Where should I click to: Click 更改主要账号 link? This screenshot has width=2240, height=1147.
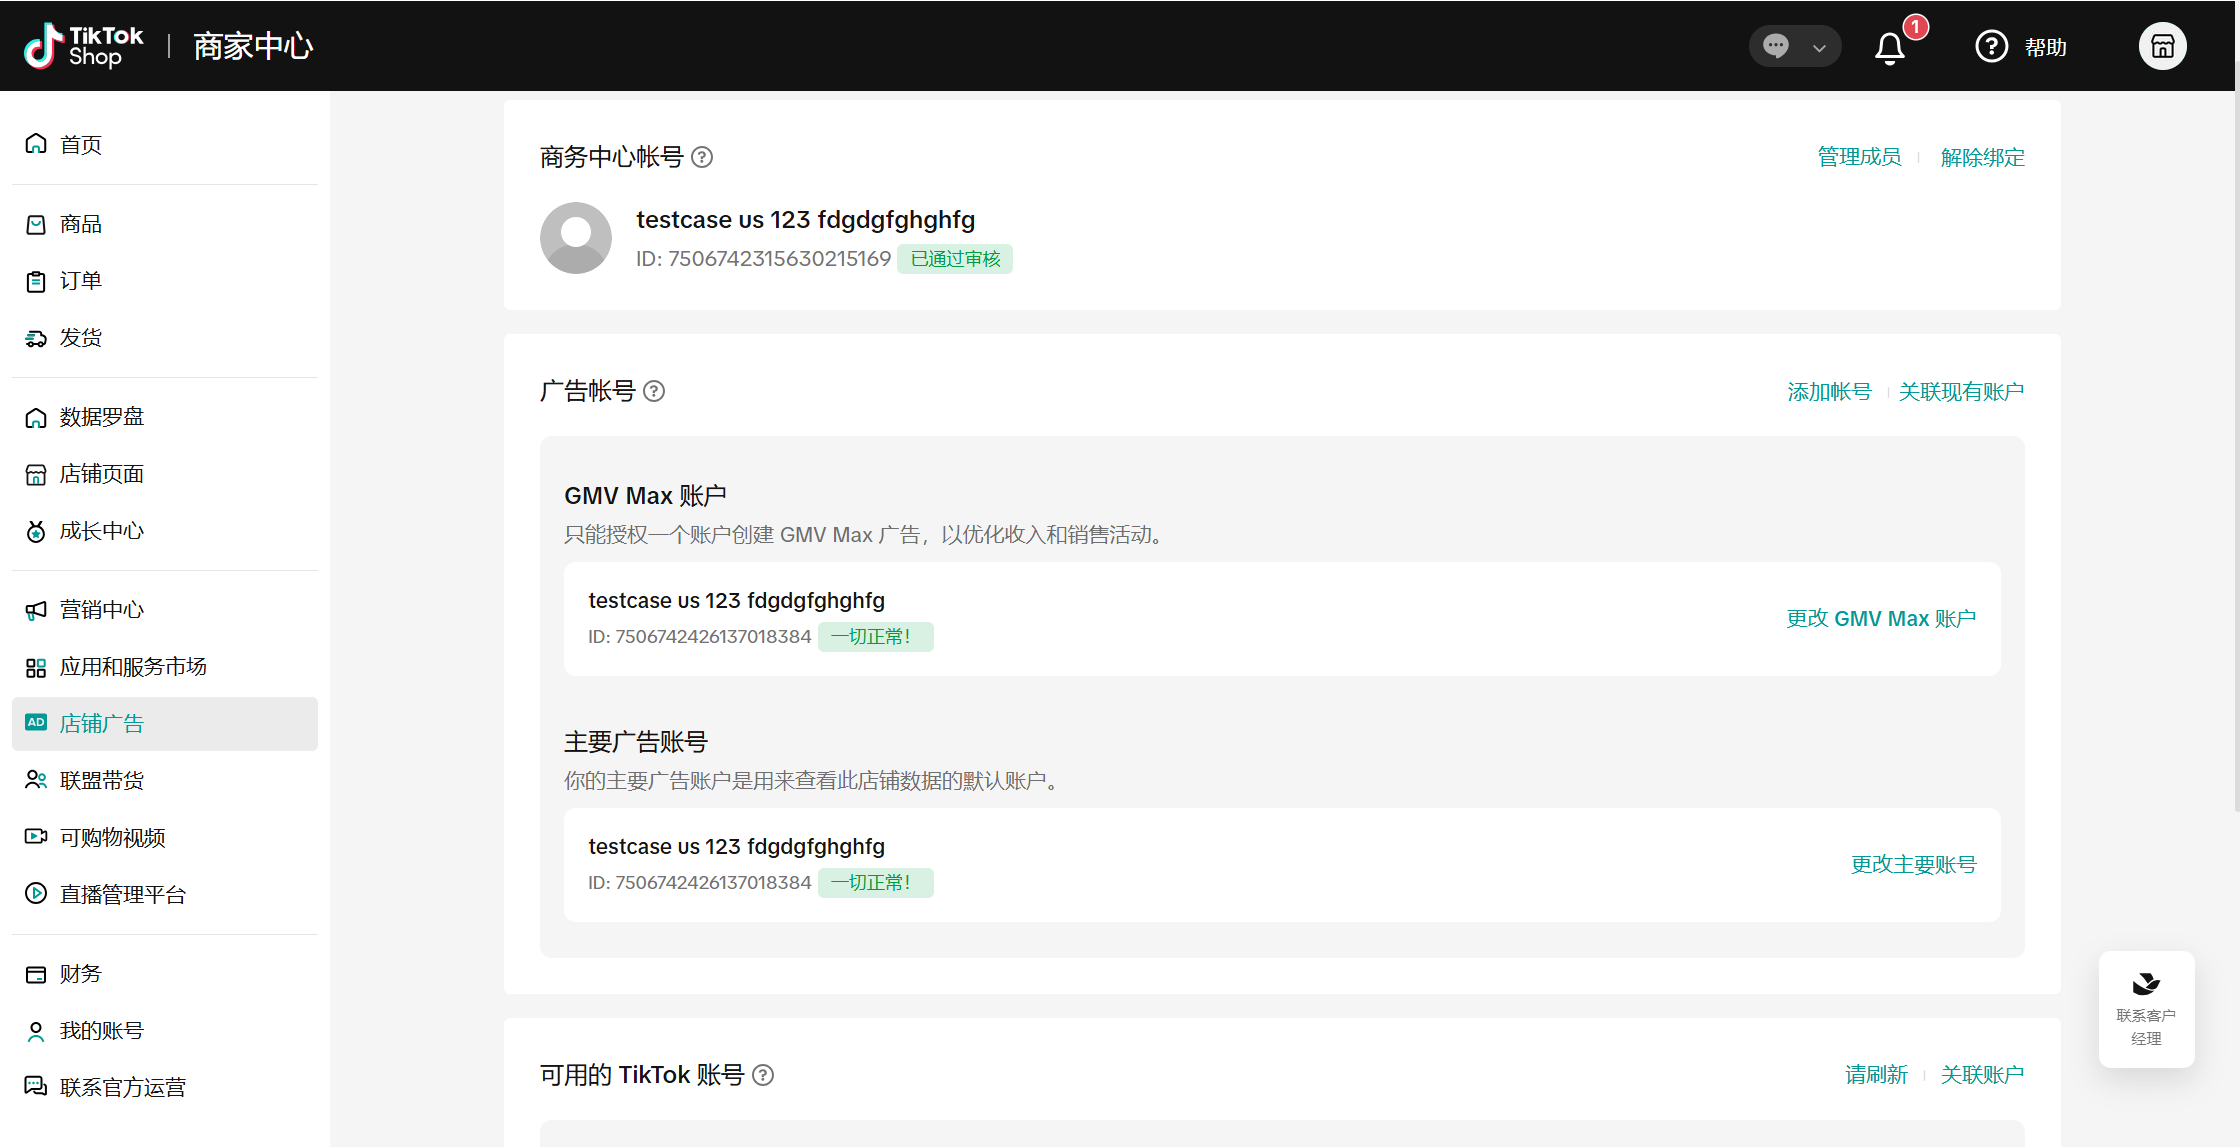(x=1913, y=865)
